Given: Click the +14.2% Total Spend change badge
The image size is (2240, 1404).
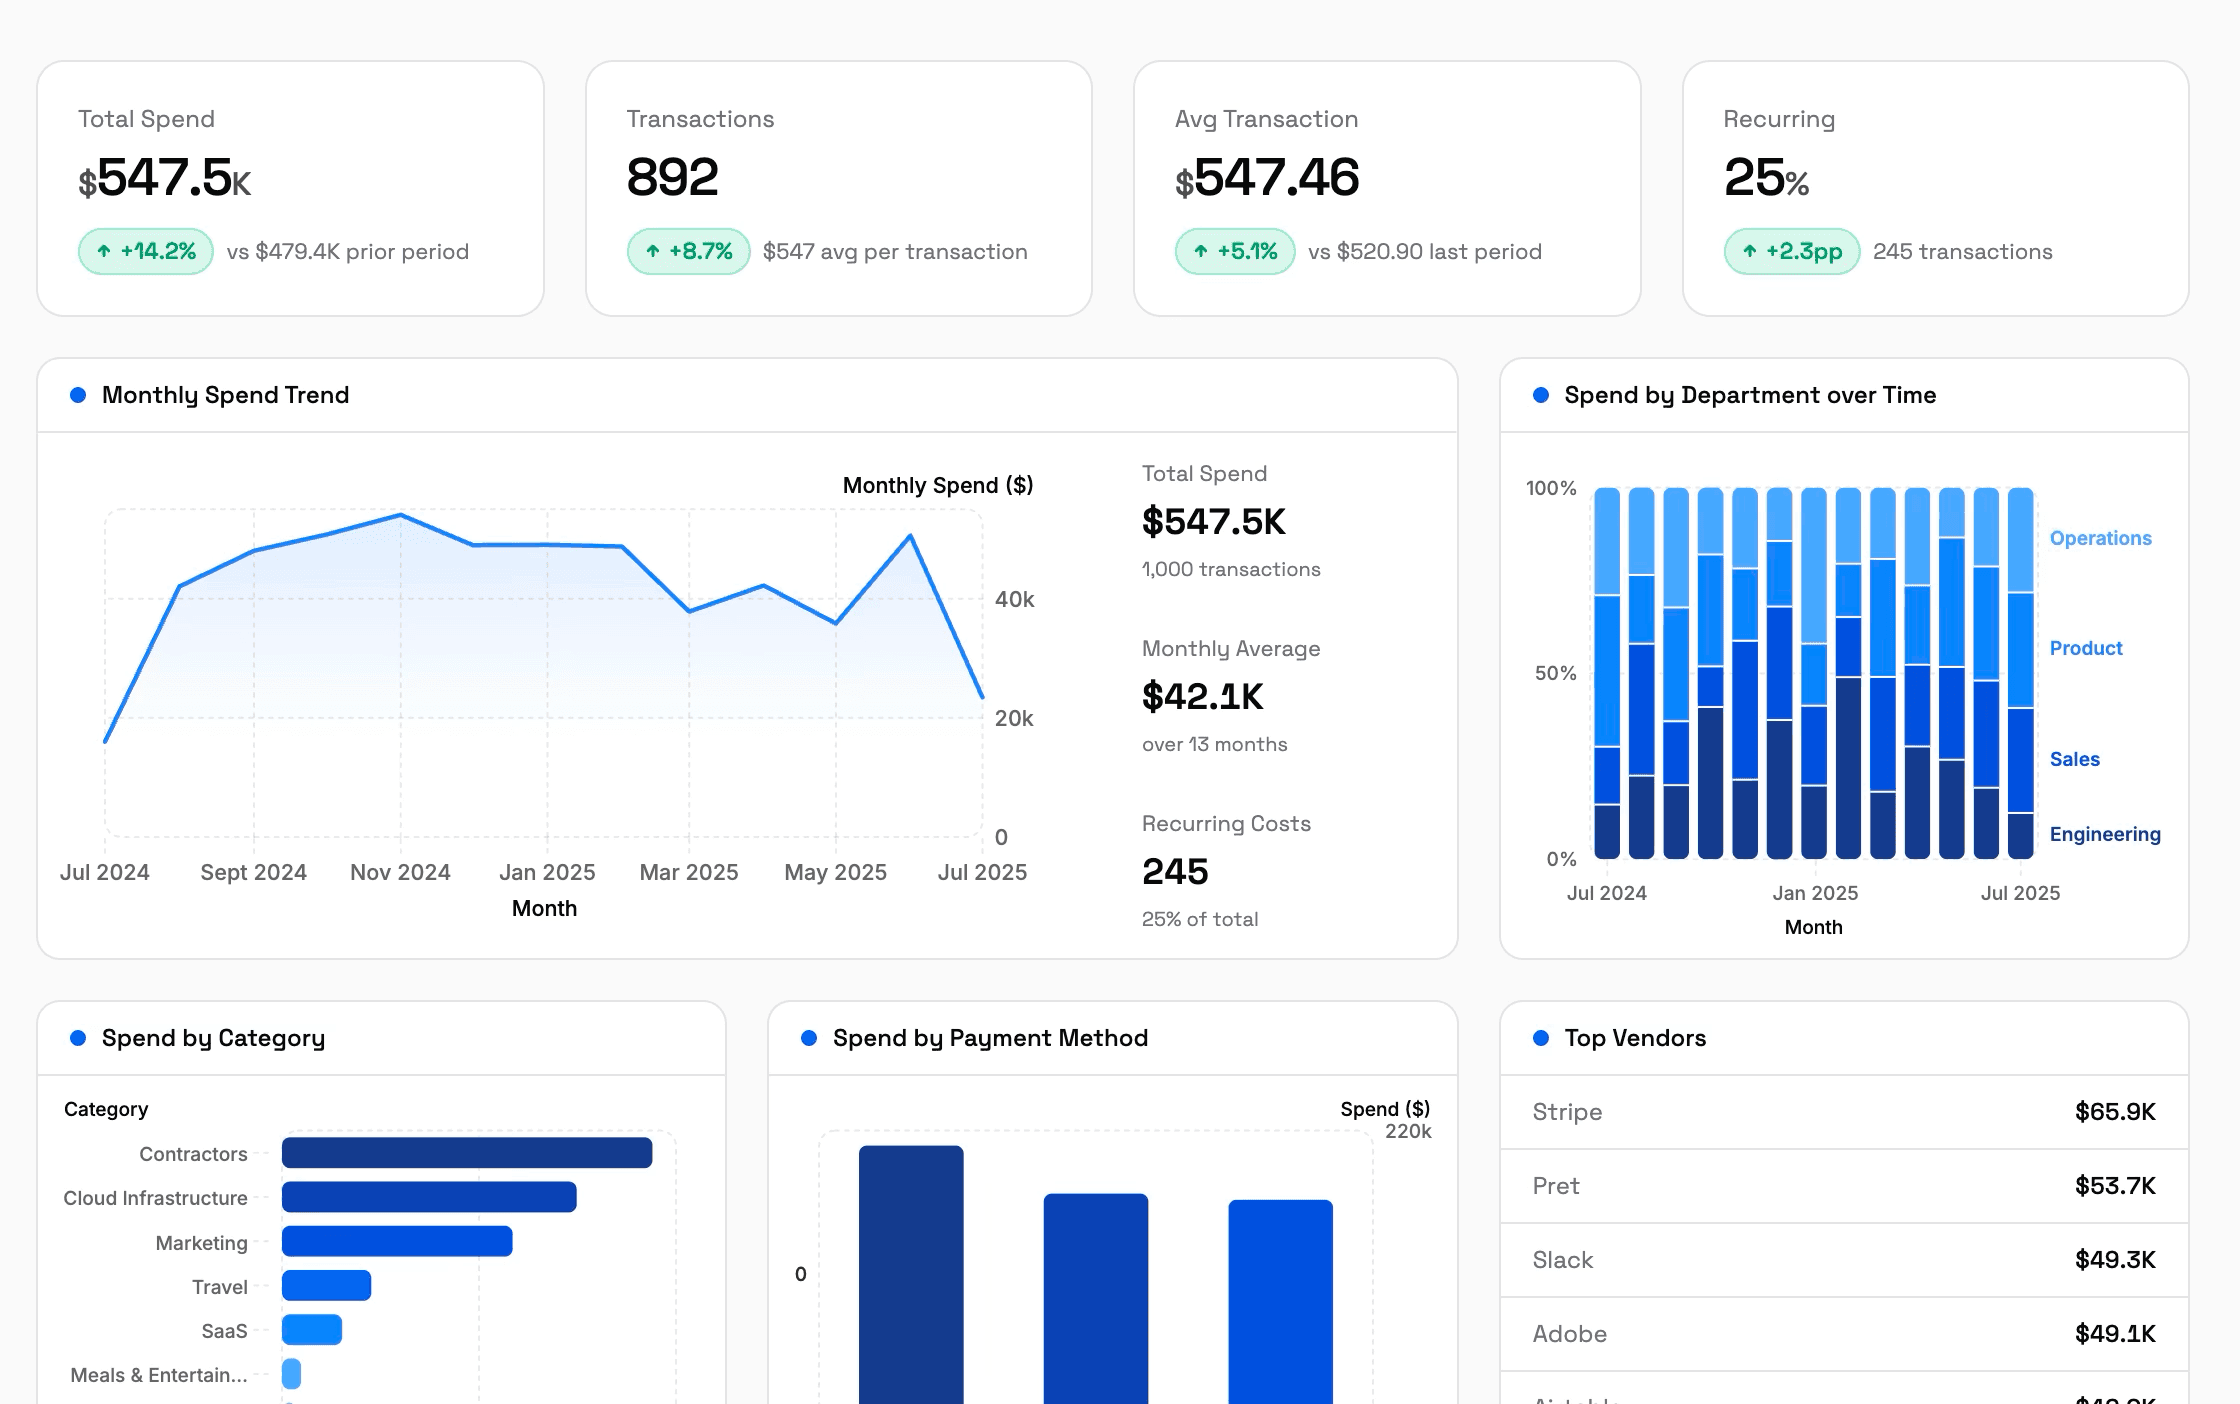Looking at the screenshot, I should 146,251.
